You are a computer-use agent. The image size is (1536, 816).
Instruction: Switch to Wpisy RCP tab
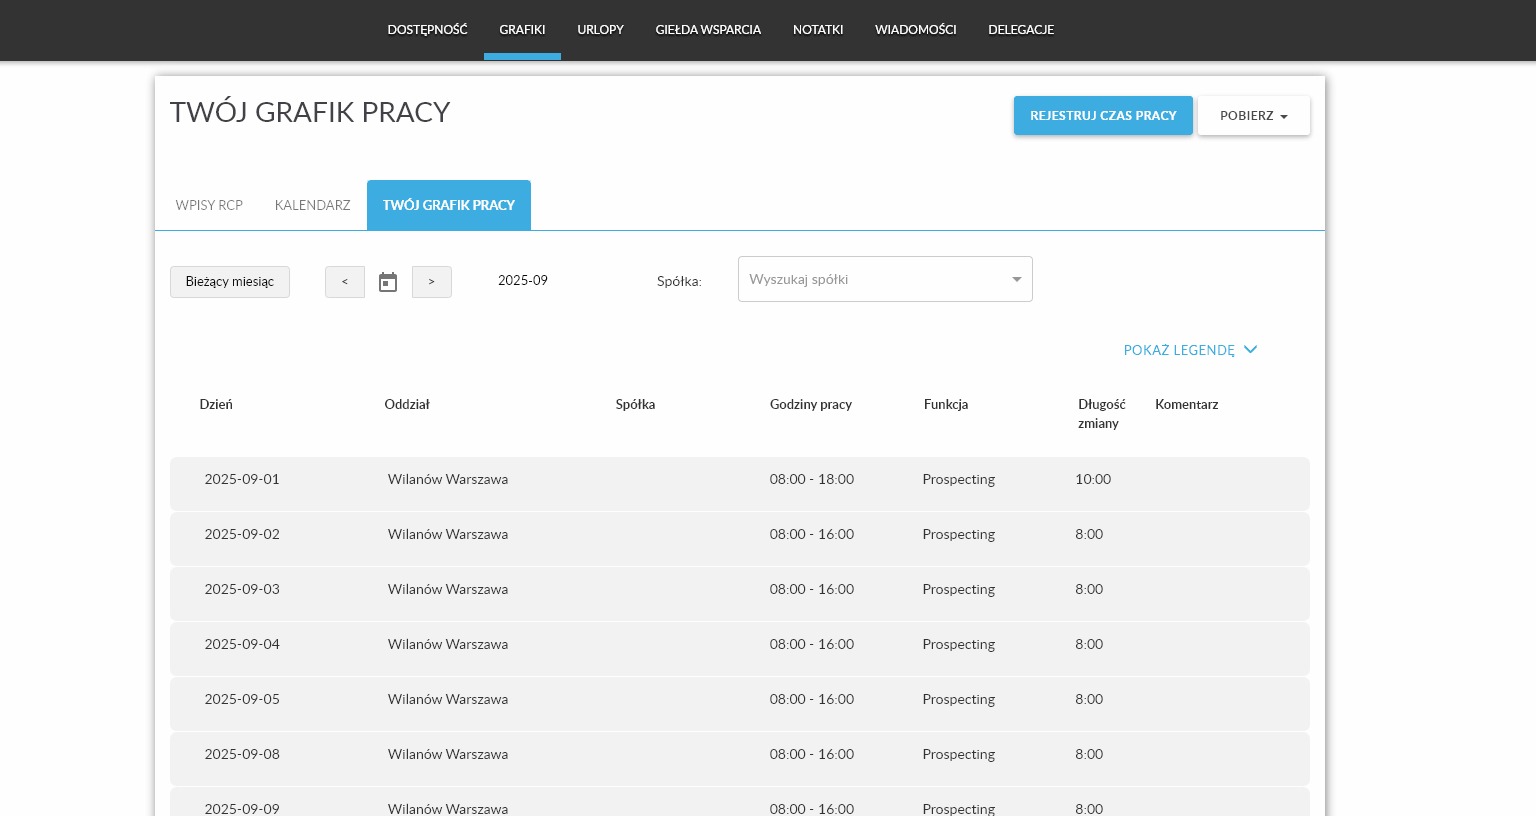pos(209,205)
